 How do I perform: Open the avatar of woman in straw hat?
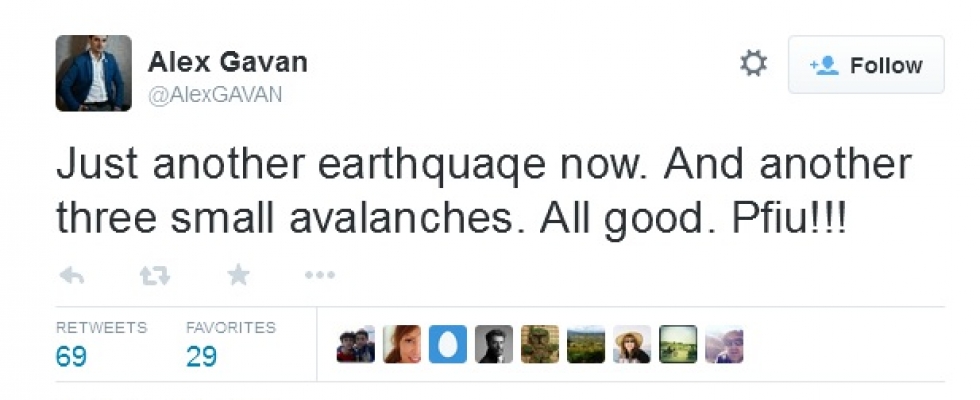(632, 345)
